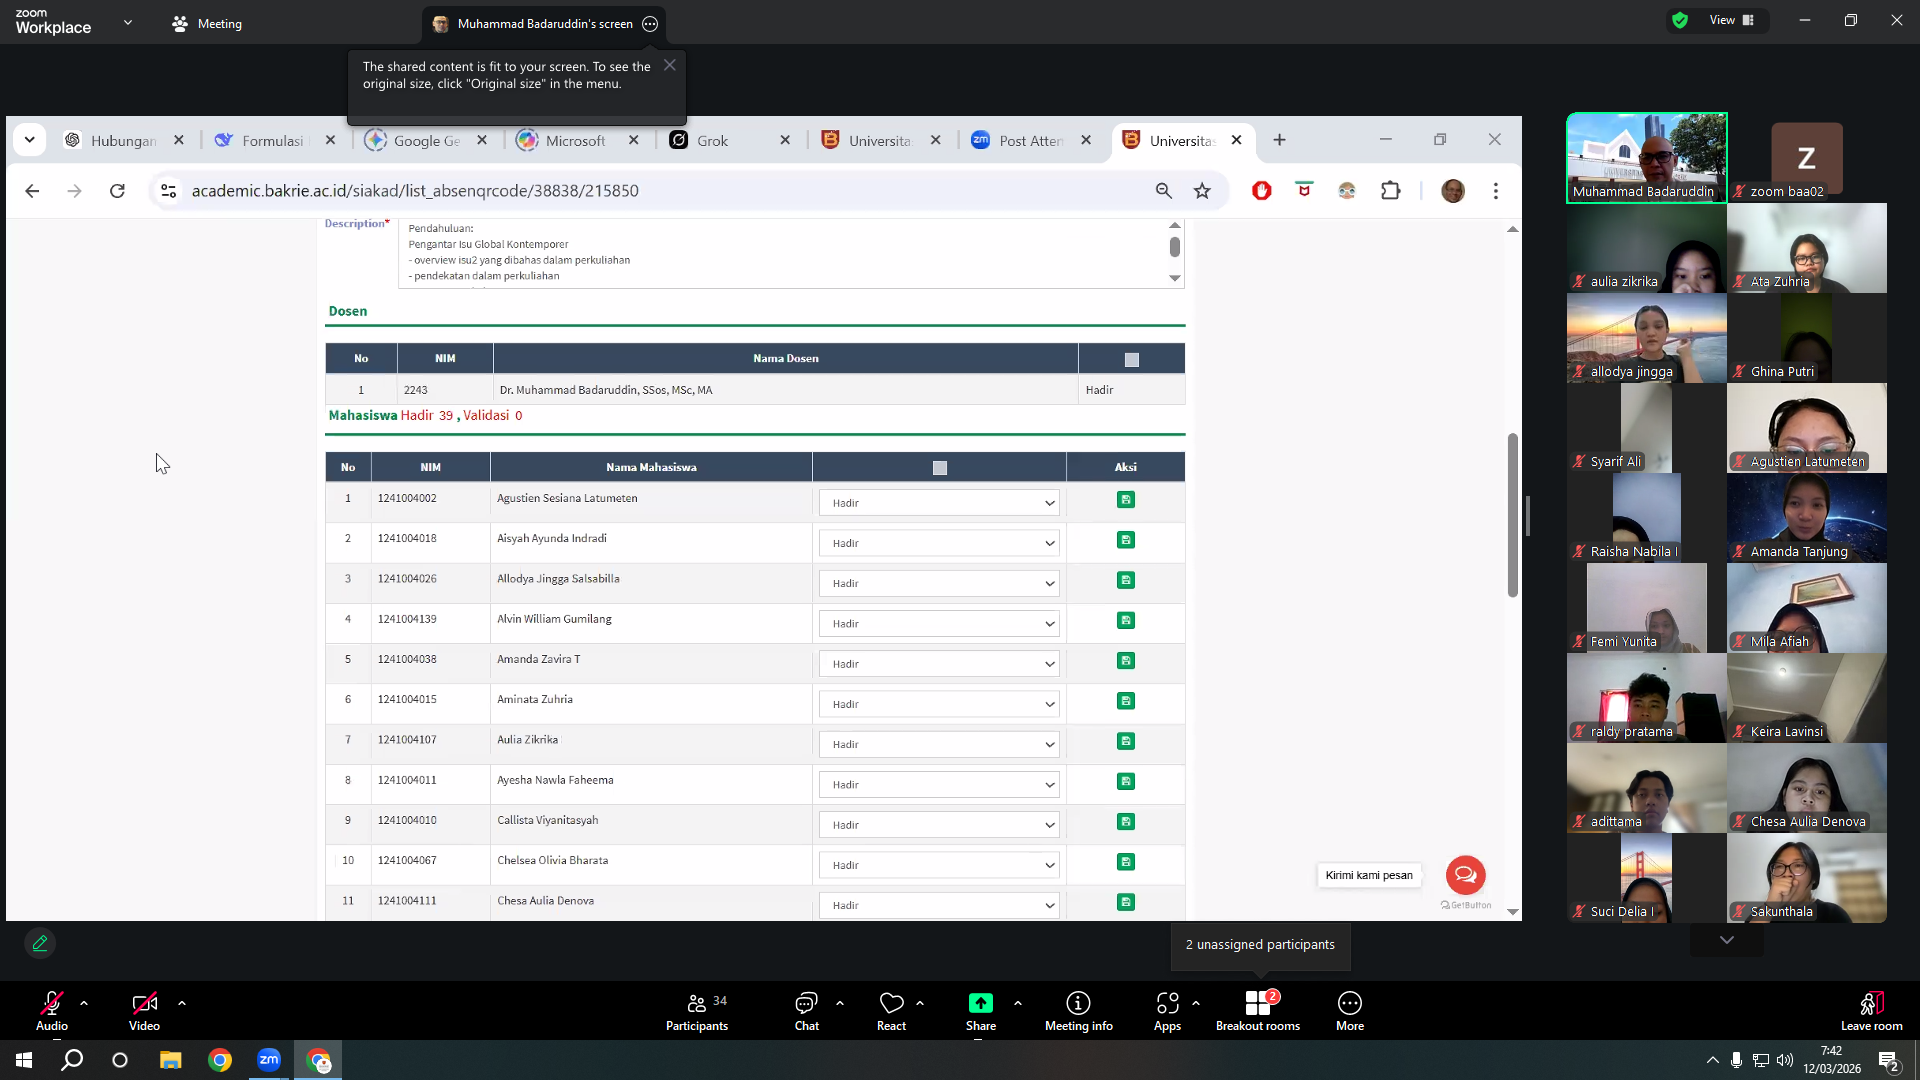The height and width of the screenshot is (1080, 1920).
Task: Open Windows taskbar search
Action: (x=72, y=1060)
